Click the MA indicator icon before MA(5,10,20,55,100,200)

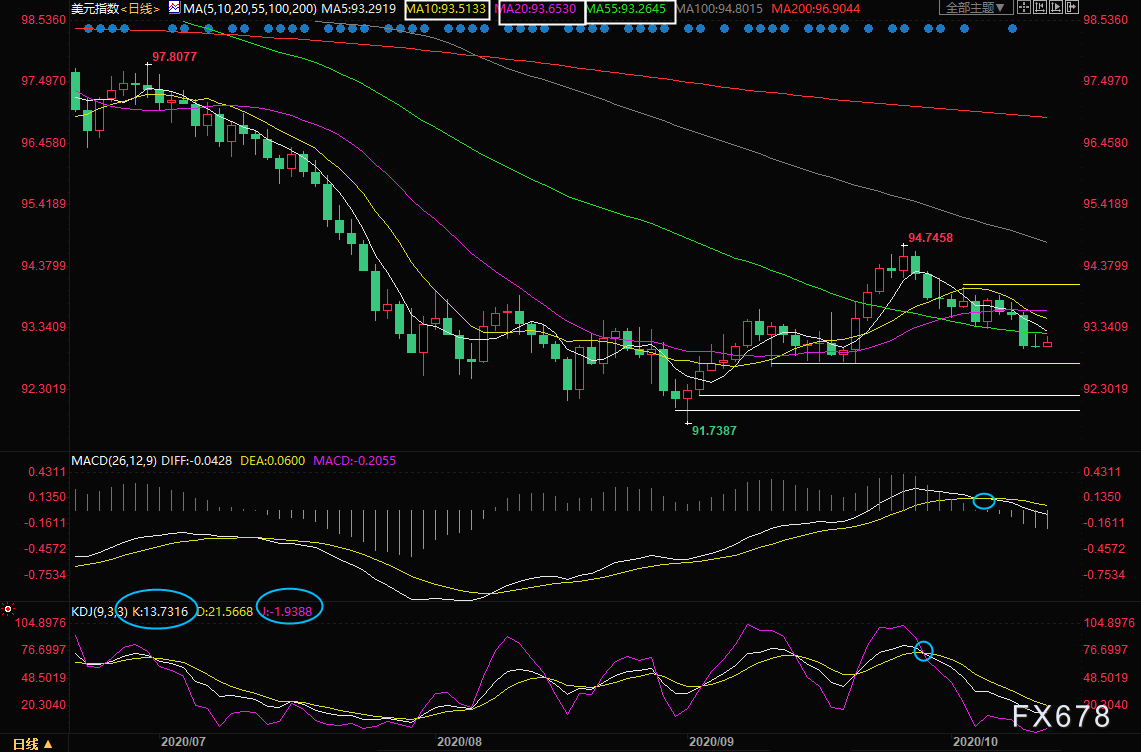(174, 8)
